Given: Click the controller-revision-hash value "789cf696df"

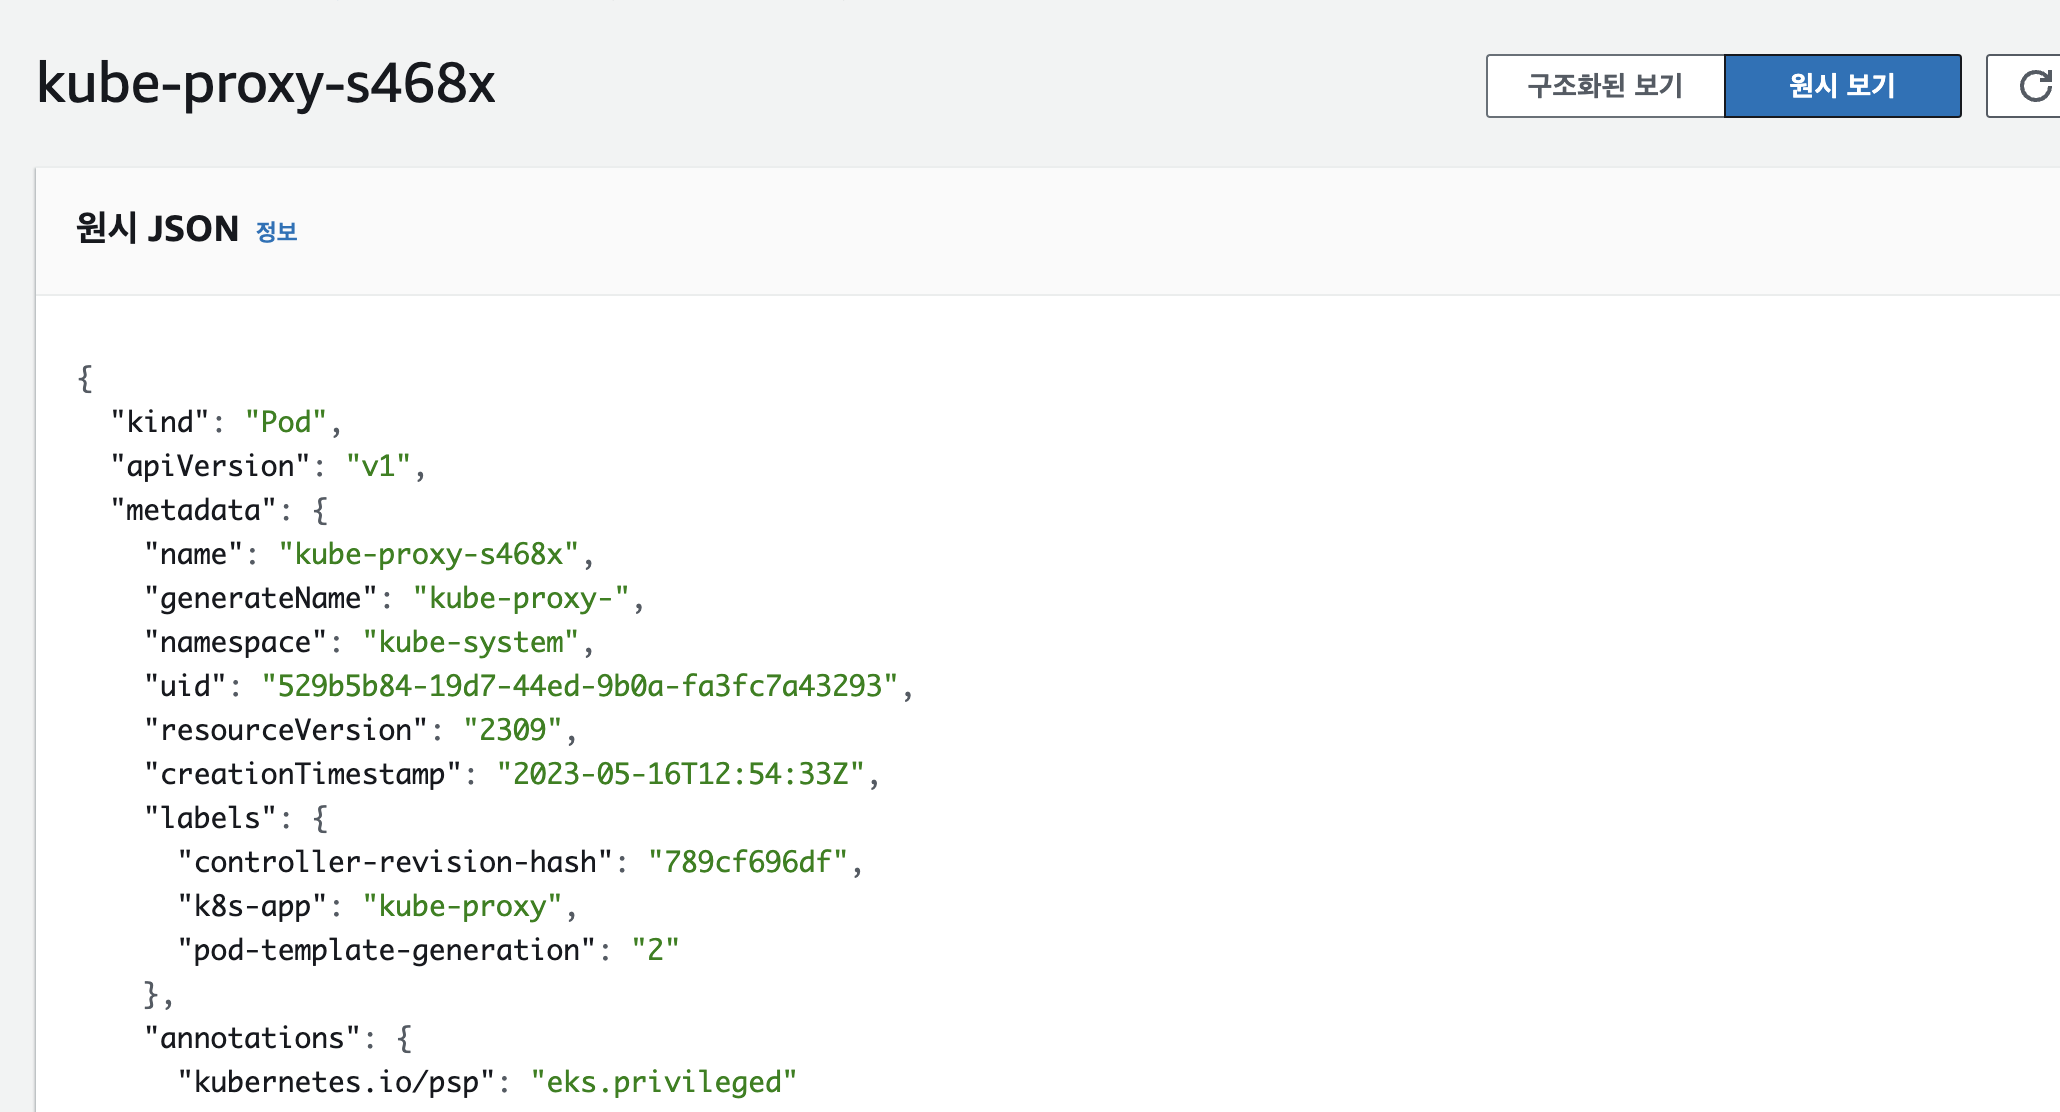Looking at the screenshot, I should [747, 862].
